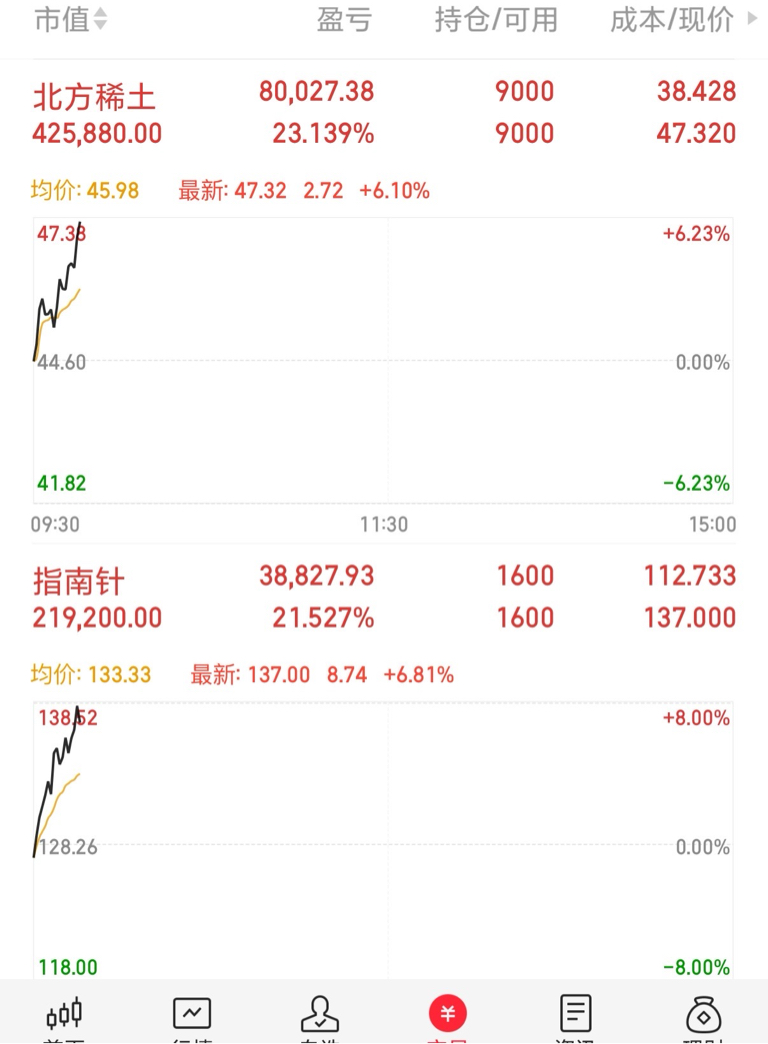Tap the 指南针 intraday price chart
The height and width of the screenshot is (1044, 768).
(x=383, y=840)
